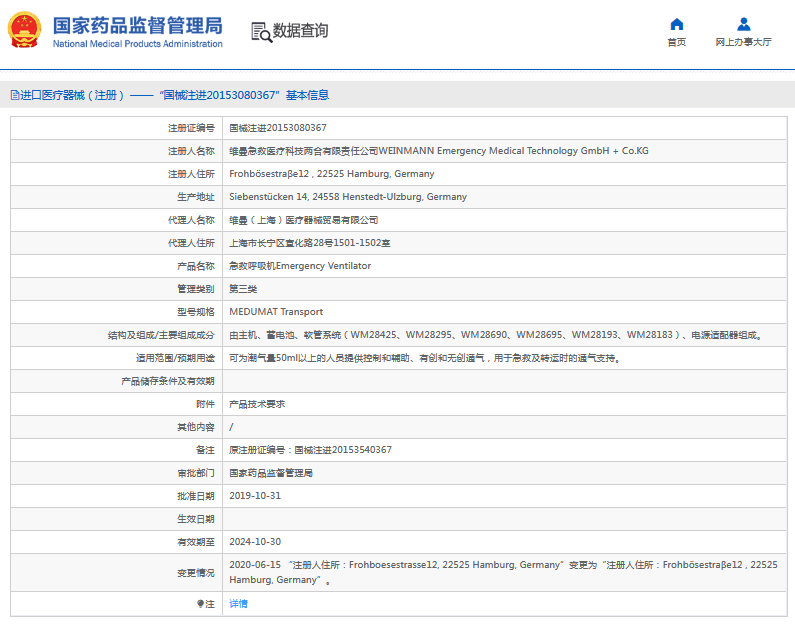
Task: Click the 结构及组成/主要组成成分 label
Action: click(x=161, y=335)
